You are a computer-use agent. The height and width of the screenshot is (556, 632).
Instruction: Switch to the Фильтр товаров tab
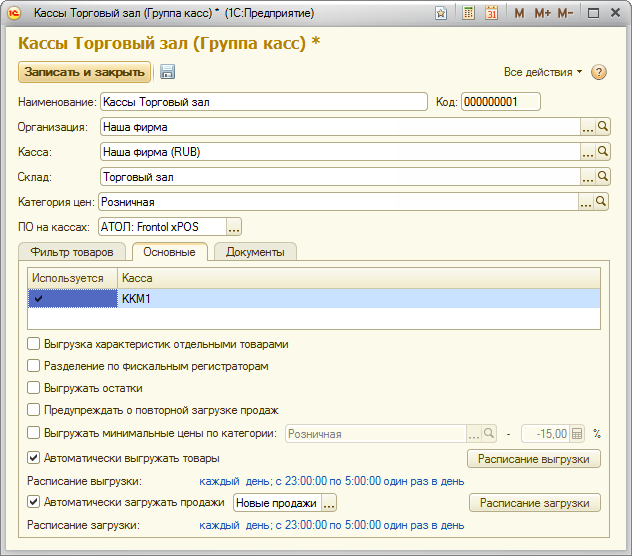pyautogui.click(x=72, y=252)
